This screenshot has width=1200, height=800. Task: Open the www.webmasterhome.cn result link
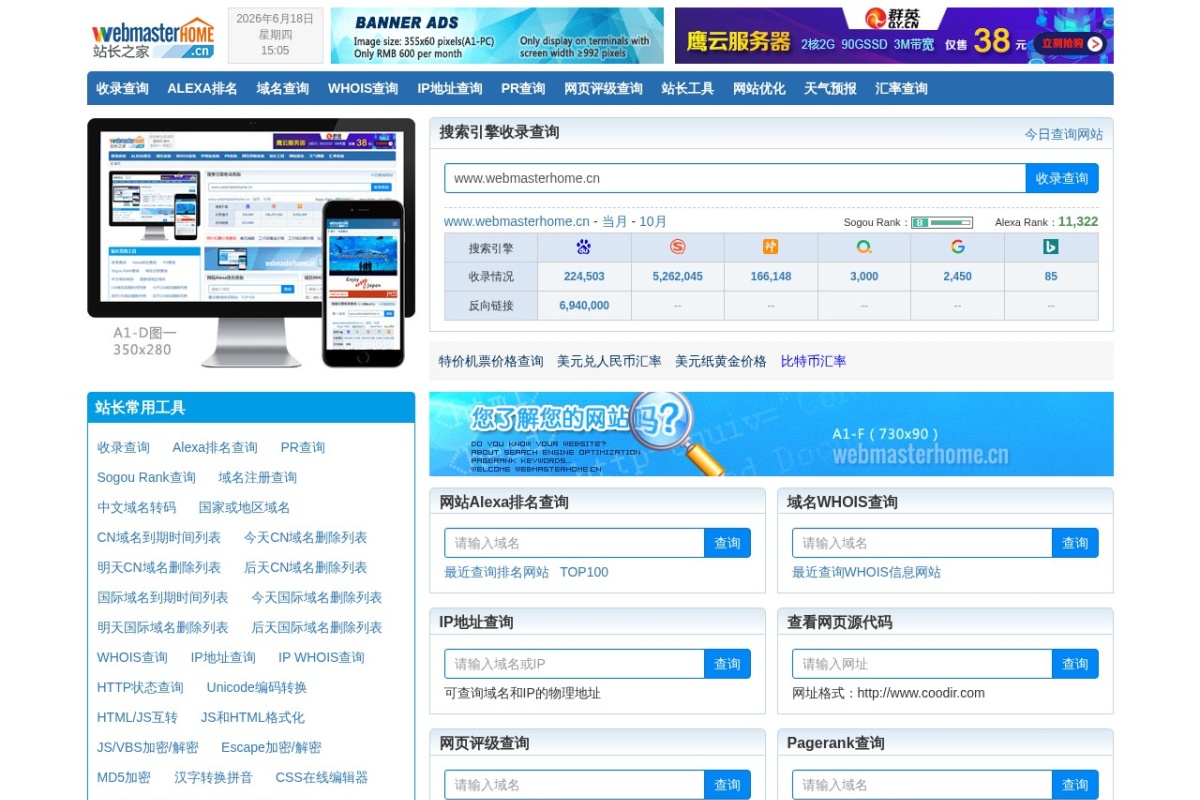[x=516, y=221]
